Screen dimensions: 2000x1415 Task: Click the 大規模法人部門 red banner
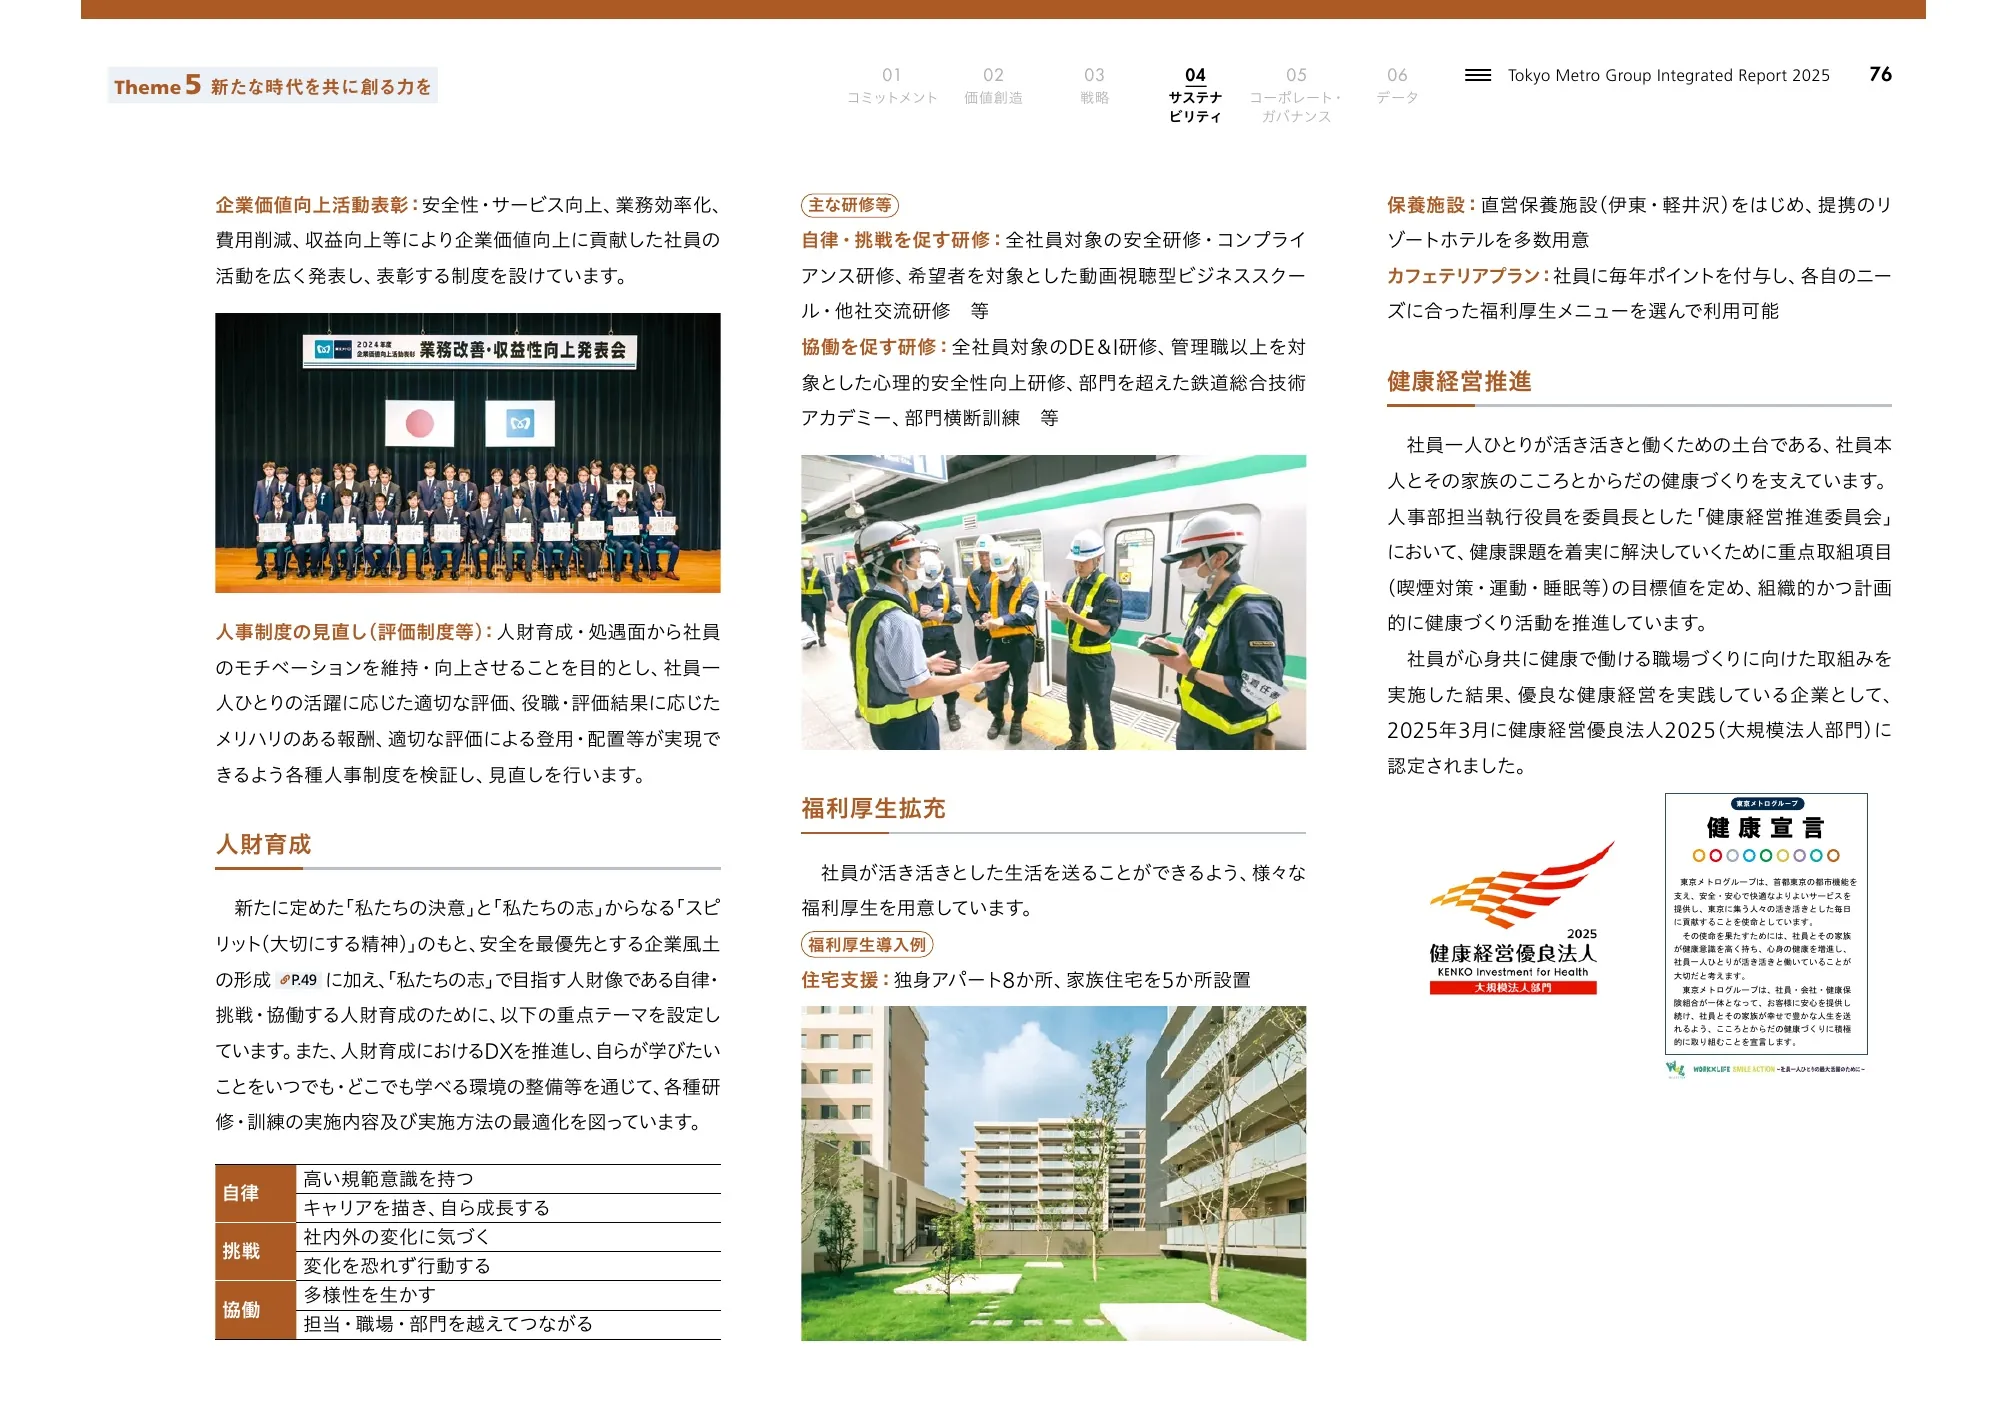tap(1513, 988)
